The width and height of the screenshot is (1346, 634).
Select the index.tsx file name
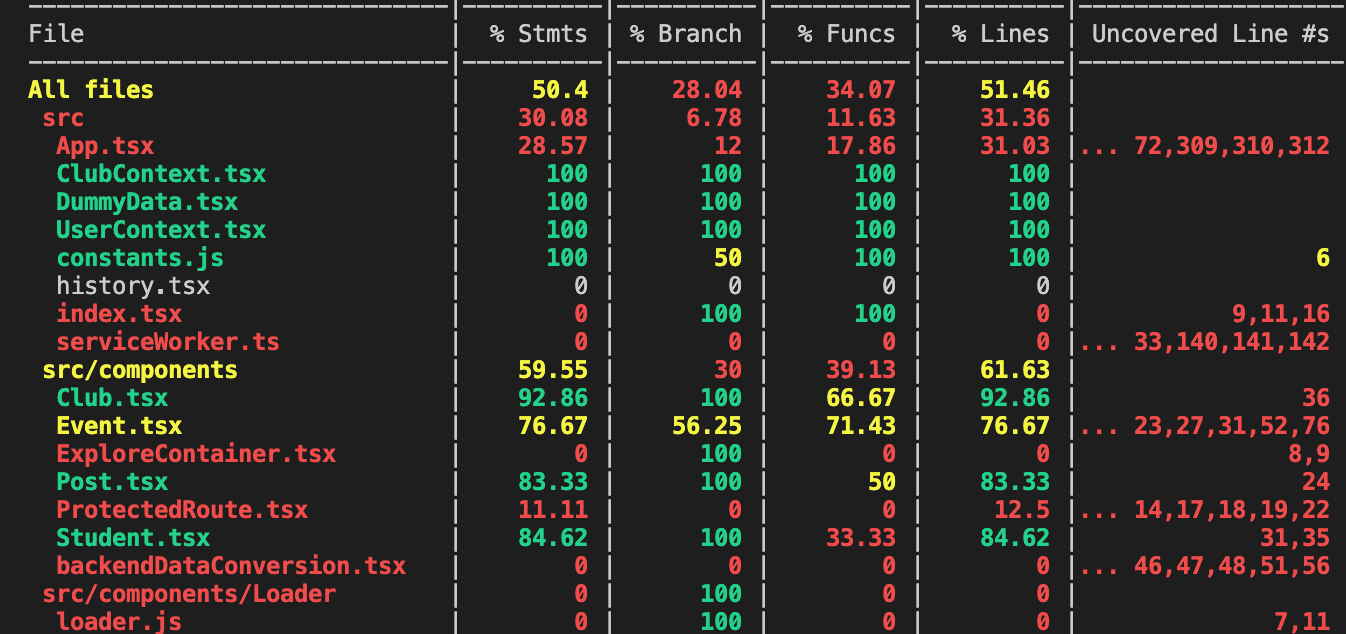point(119,314)
